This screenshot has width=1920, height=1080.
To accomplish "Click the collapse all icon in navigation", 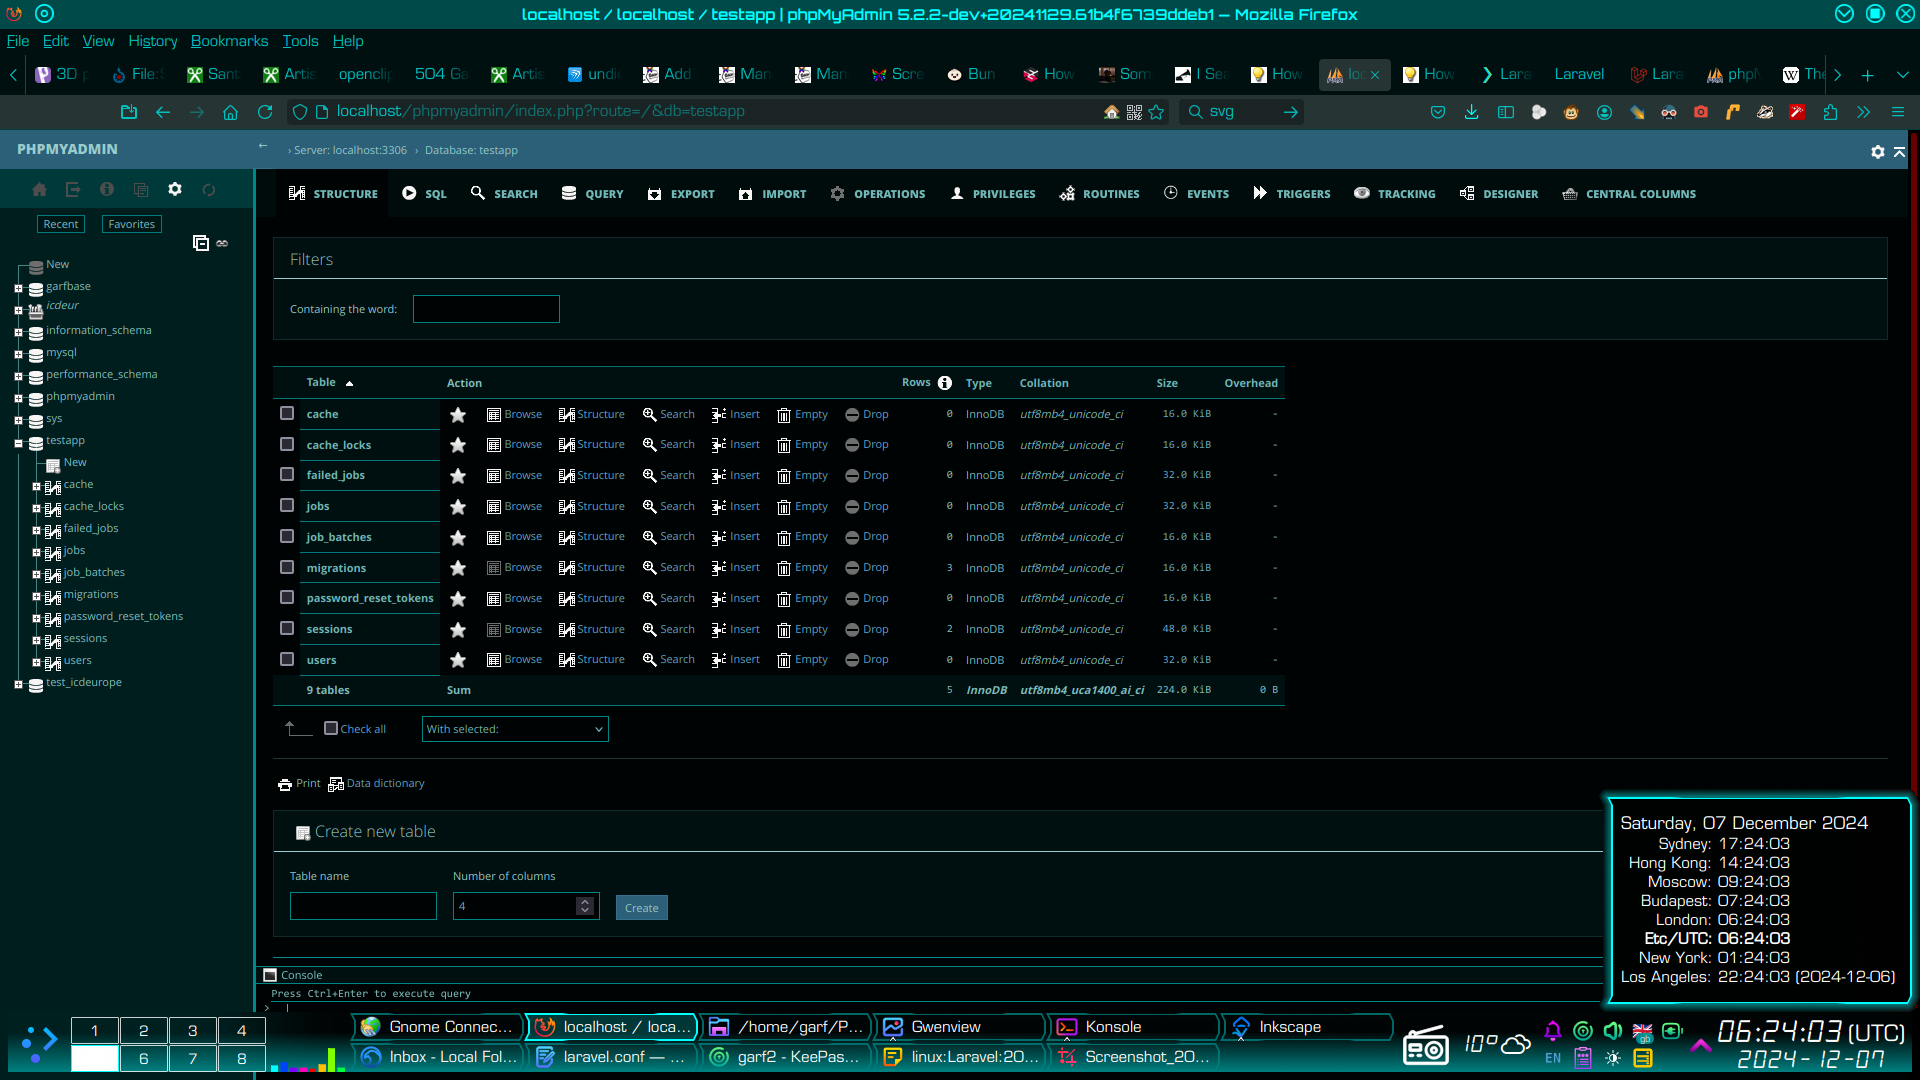I will click(x=200, y=243).
